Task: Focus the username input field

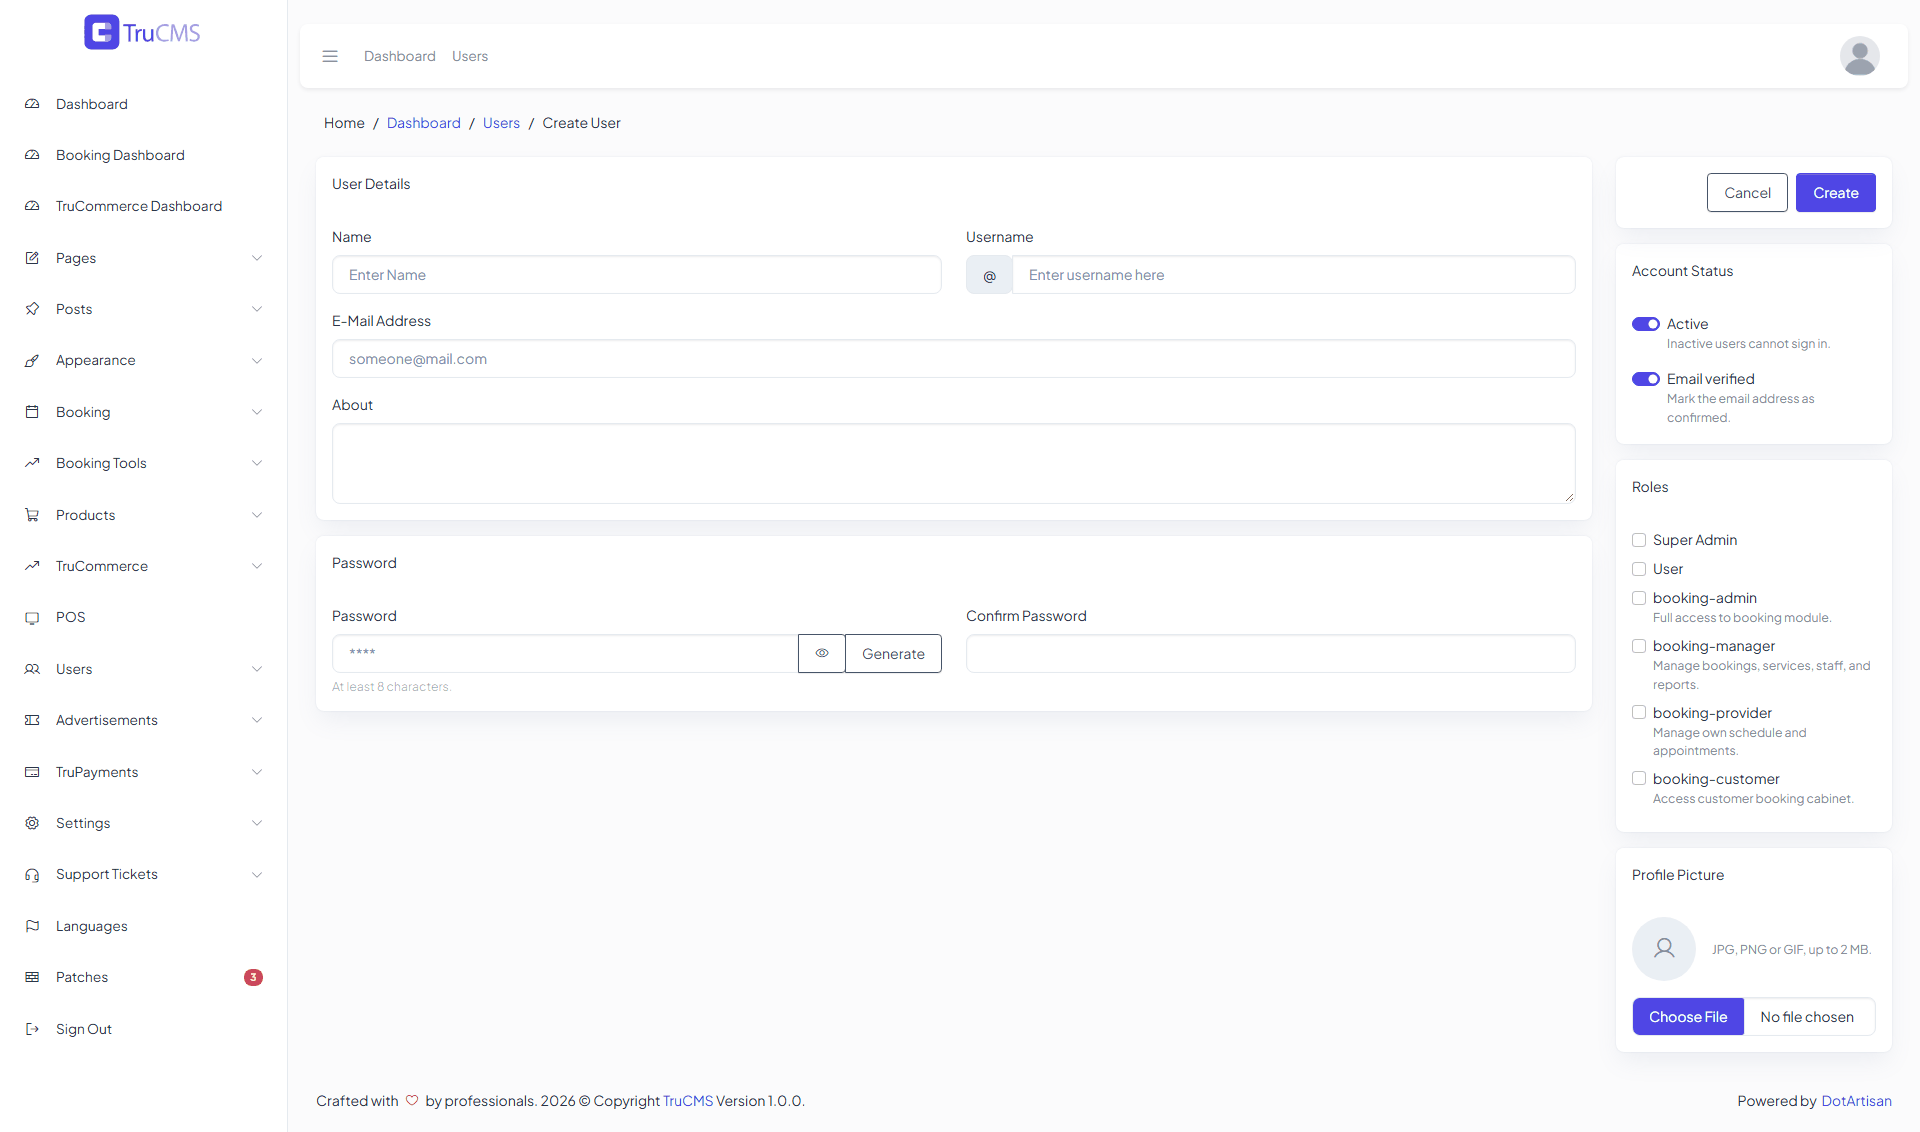Action: pos(1294,275)
